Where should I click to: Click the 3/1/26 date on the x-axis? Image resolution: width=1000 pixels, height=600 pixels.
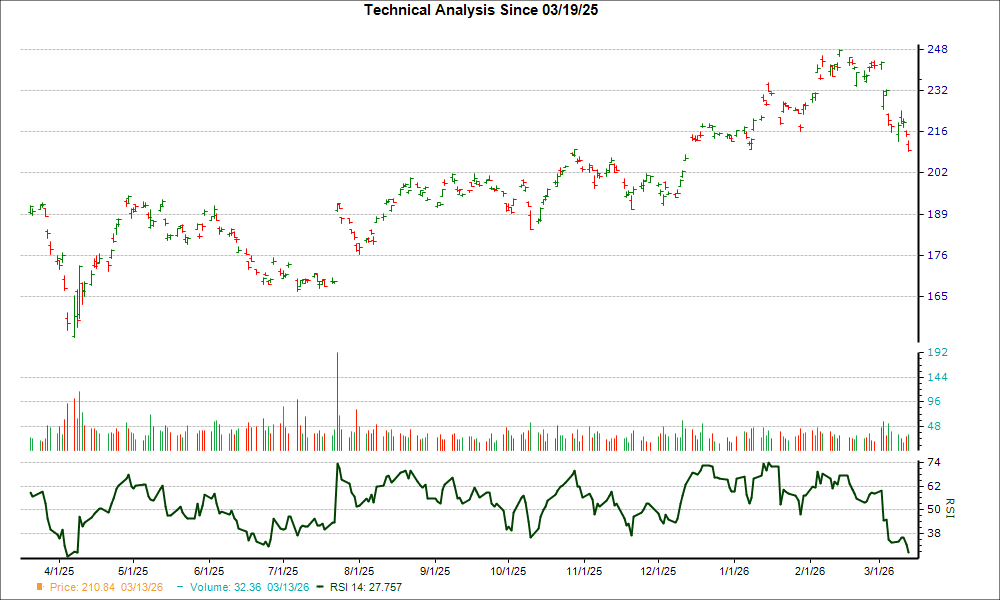click(x=878, y=571)
